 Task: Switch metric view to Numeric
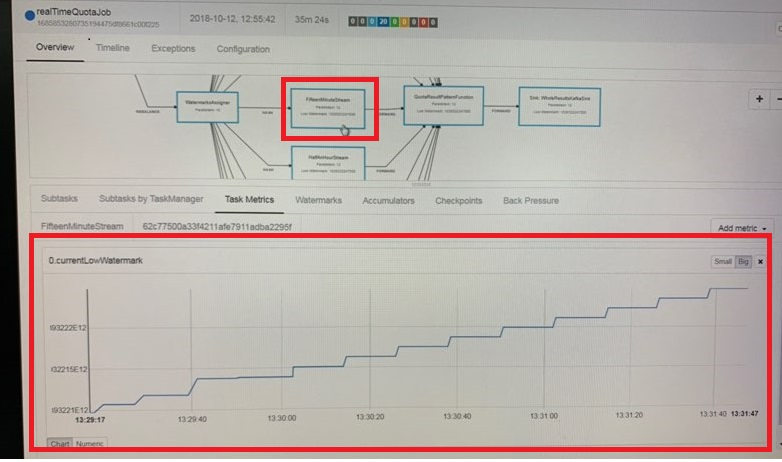[x=90, y=443]
